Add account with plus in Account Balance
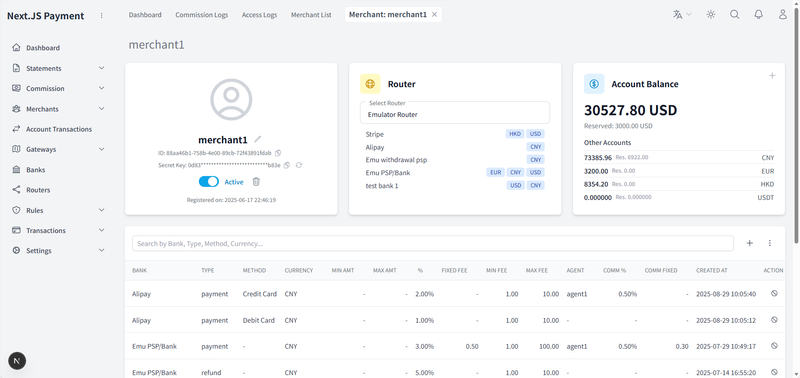This screenshot has width=800, height=378. [772, 75]
